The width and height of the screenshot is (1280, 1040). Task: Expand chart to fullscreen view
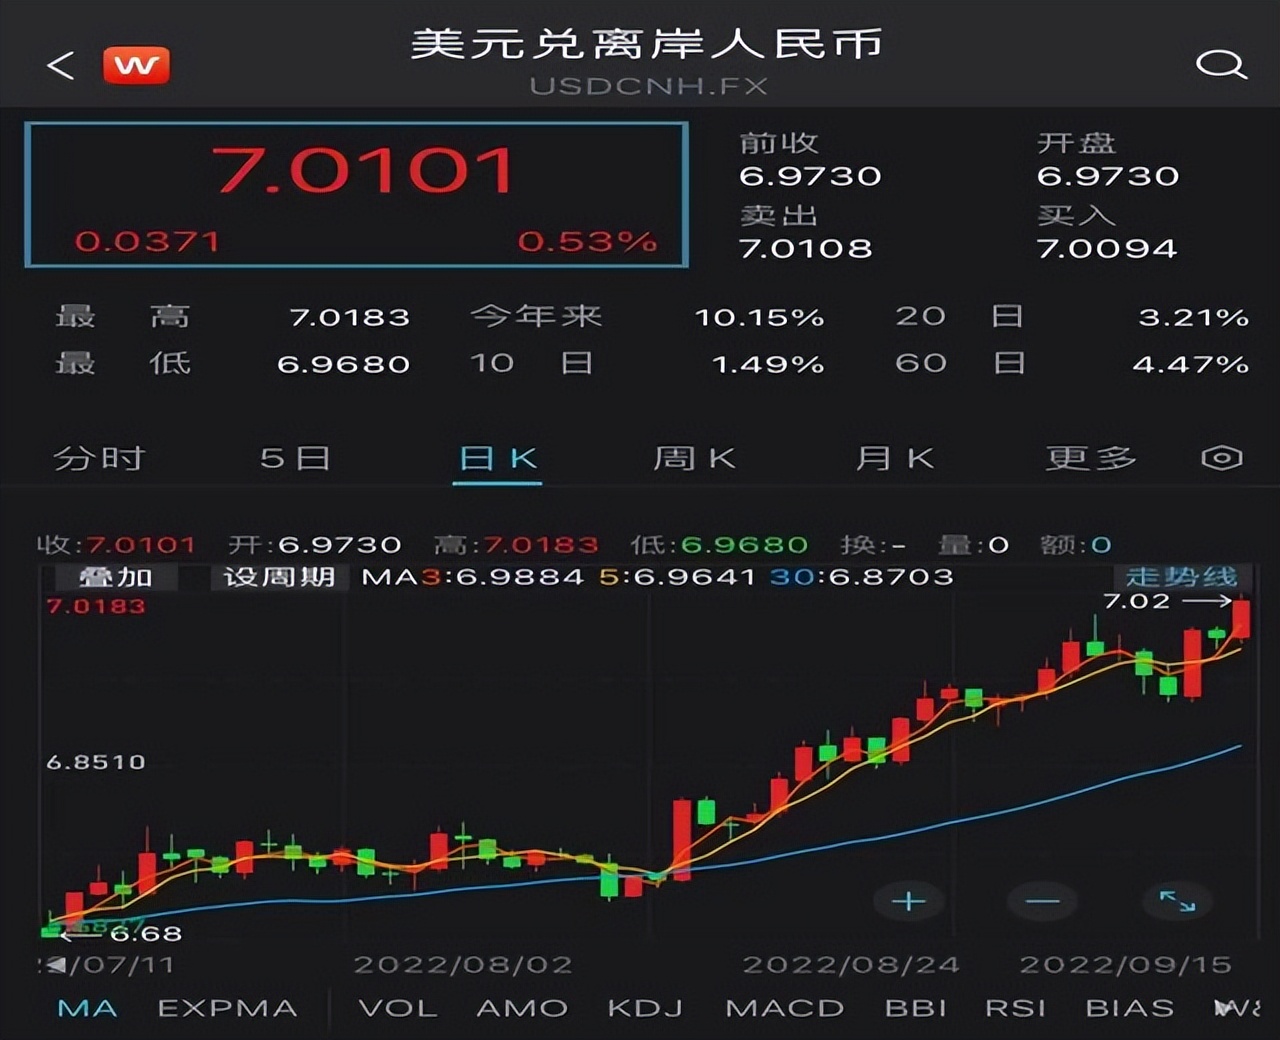click(x=1180, y=900)
